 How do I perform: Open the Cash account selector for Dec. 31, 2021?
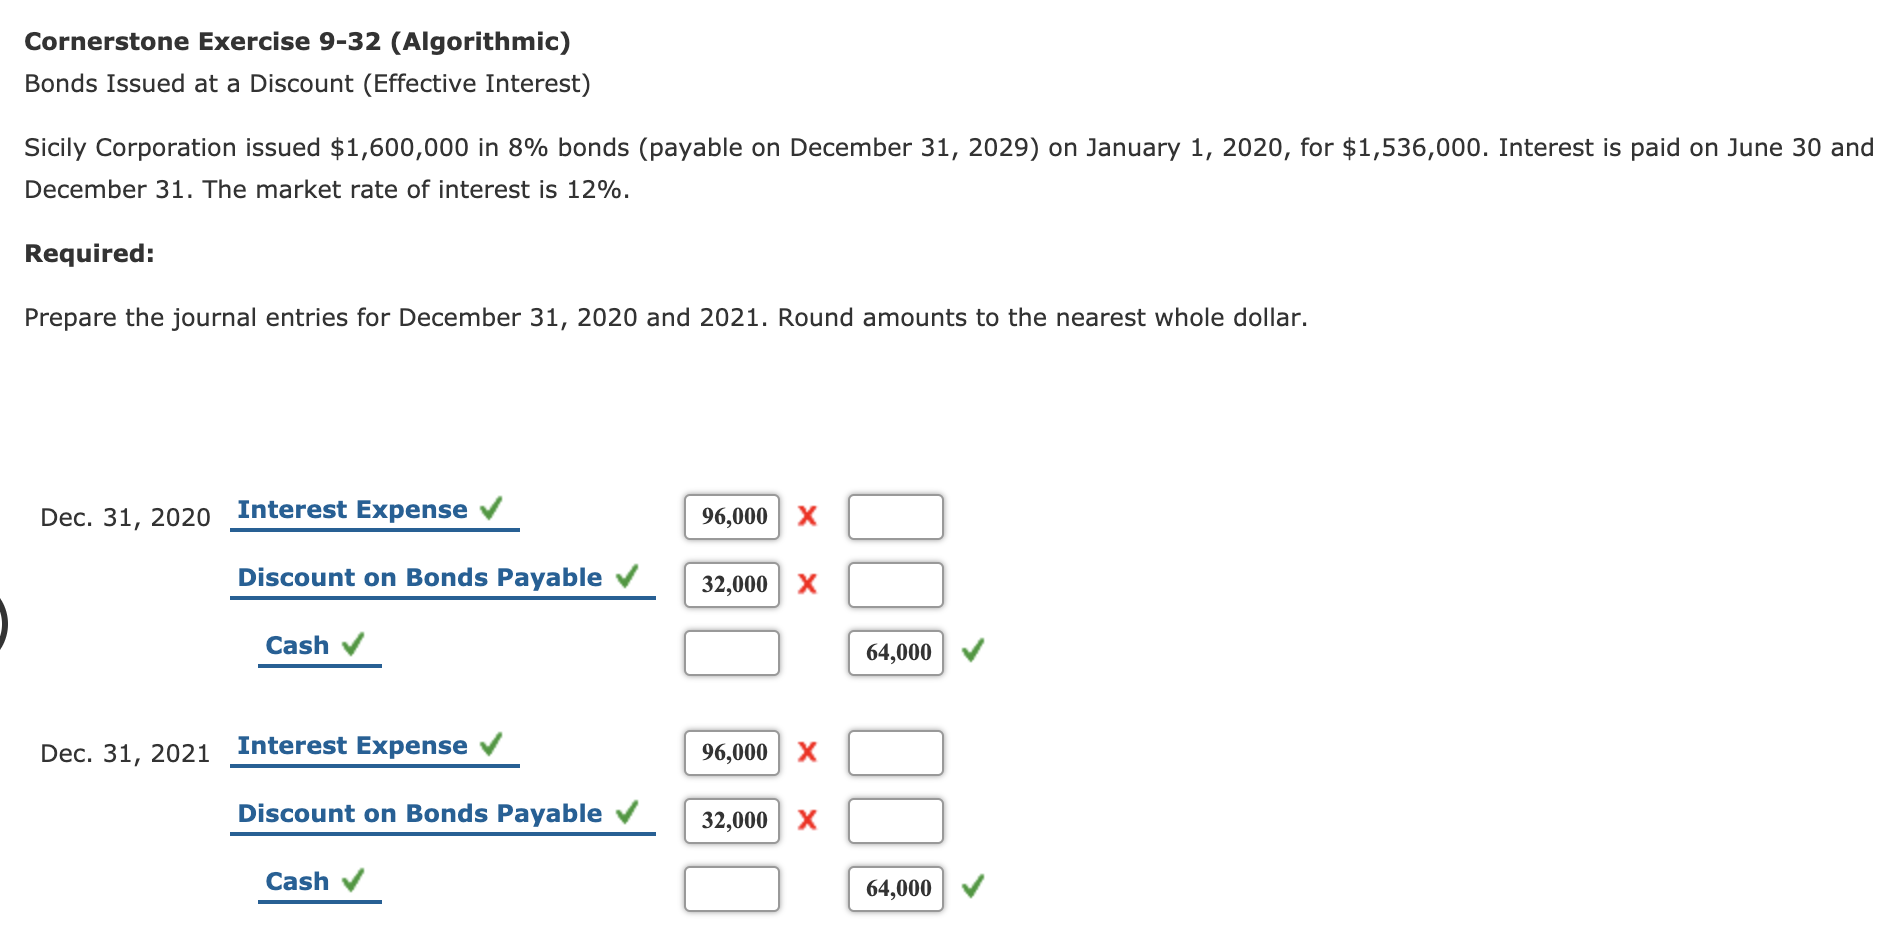click(296, 881)
